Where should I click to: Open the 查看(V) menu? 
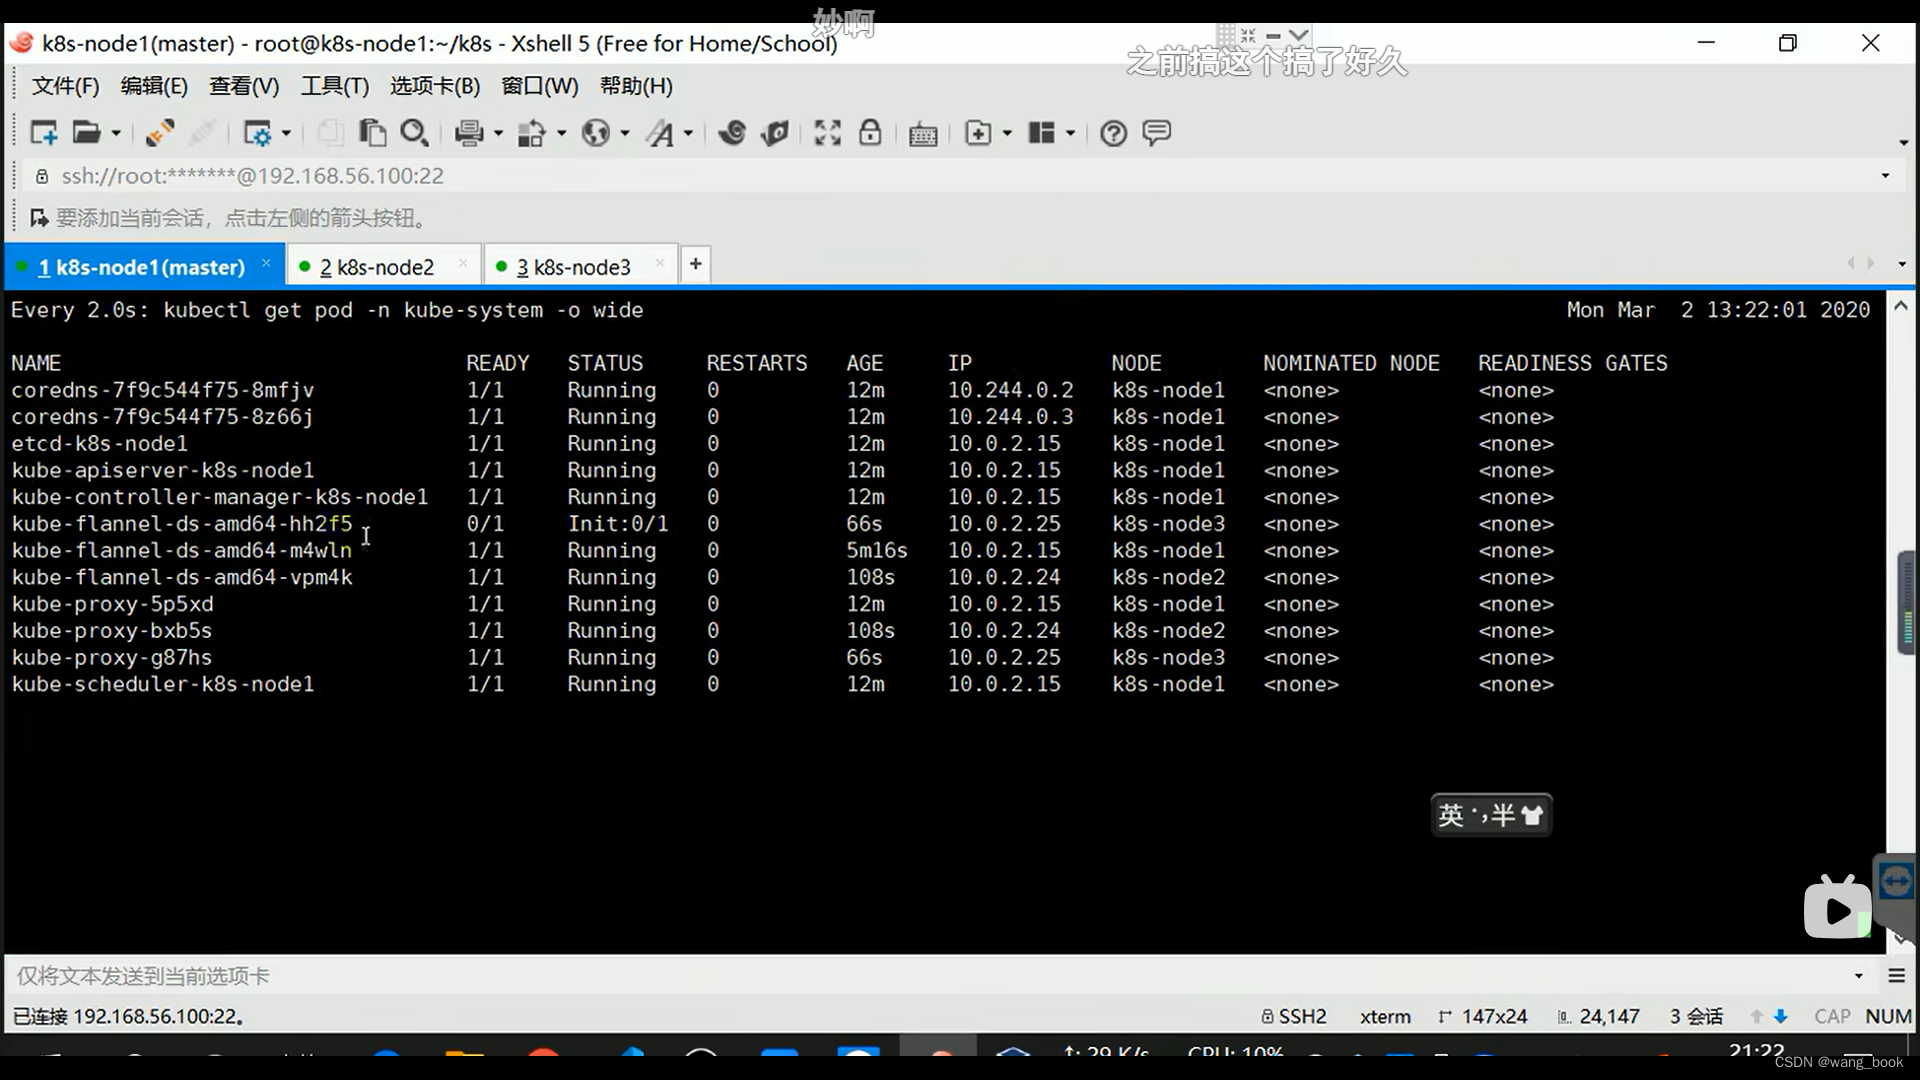(244, 86)
